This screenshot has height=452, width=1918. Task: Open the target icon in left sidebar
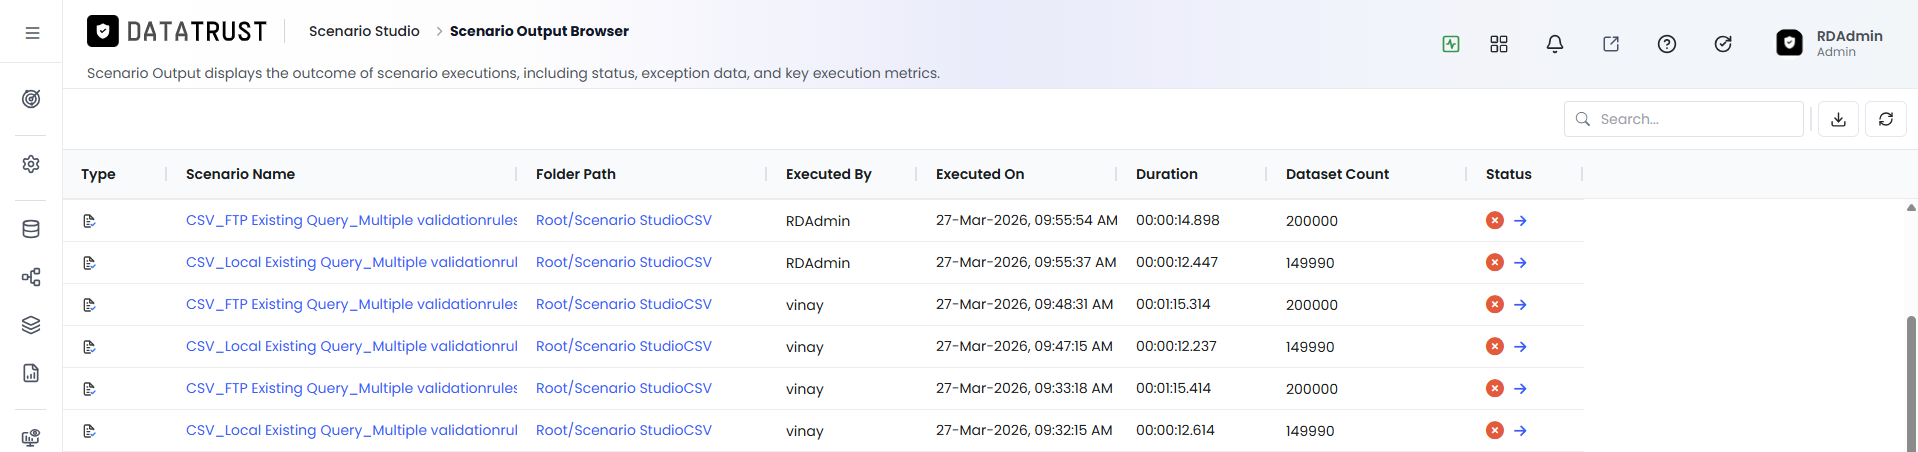[31, 99]
